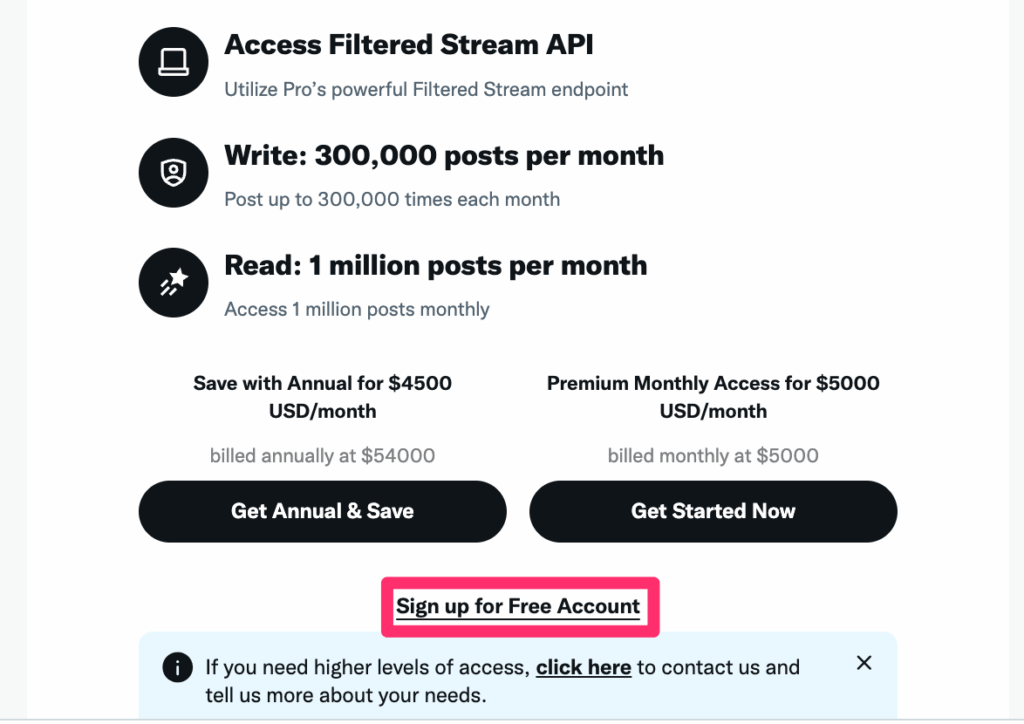The width and height of the screenshot is (1024, 724).
Task: Click the billed monthly at $5000 note
Action: tap(712, 456)
